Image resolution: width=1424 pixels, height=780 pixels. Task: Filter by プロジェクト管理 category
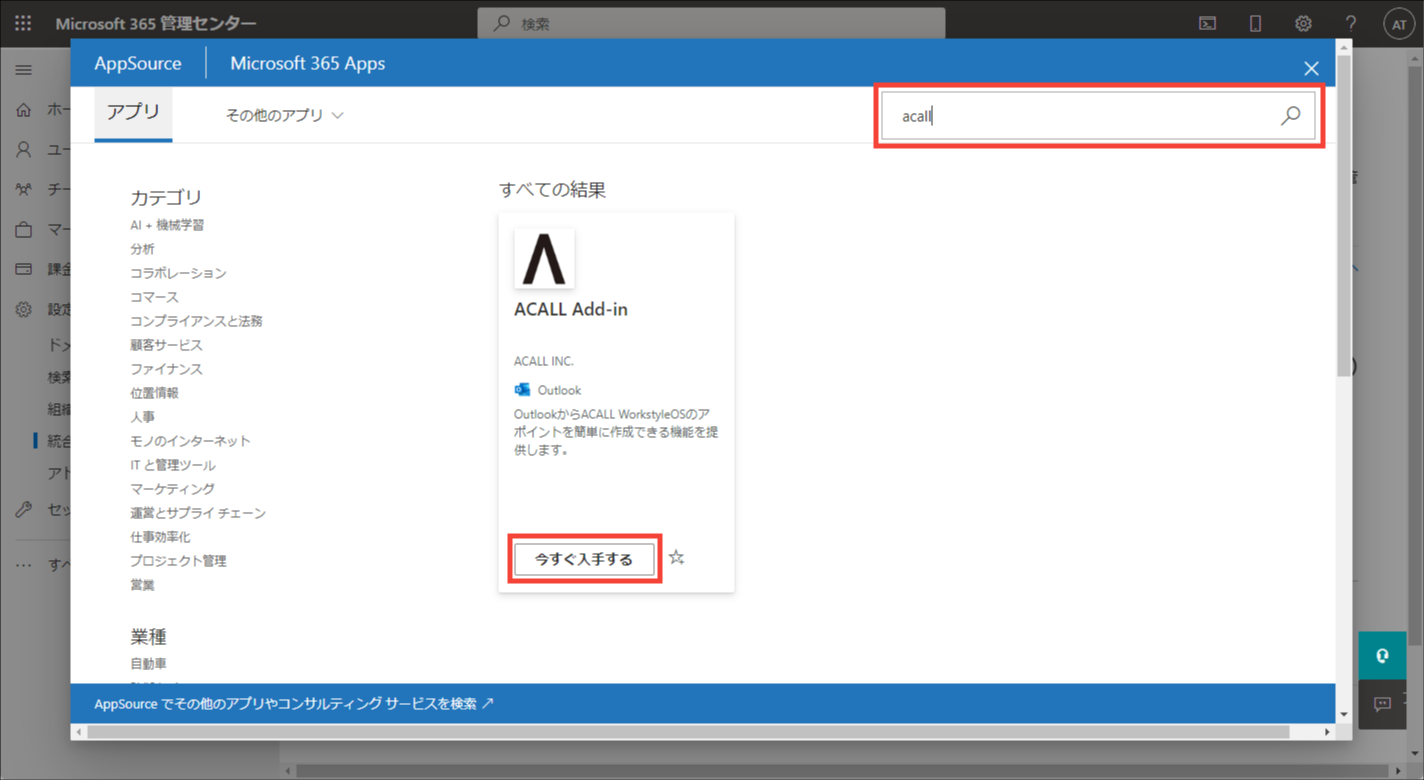[x=178, y=561]
